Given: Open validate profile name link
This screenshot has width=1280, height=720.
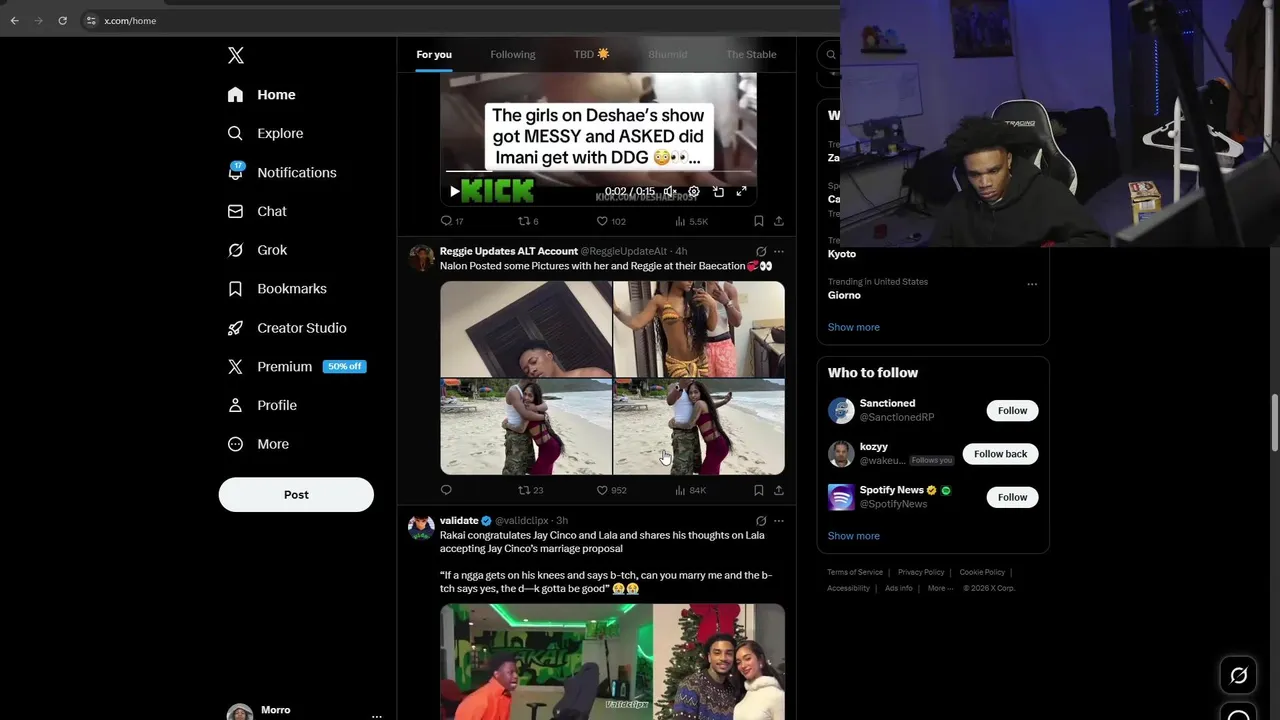Looking at the screenshot, I should pyautogui.click(x=459, y=521).
